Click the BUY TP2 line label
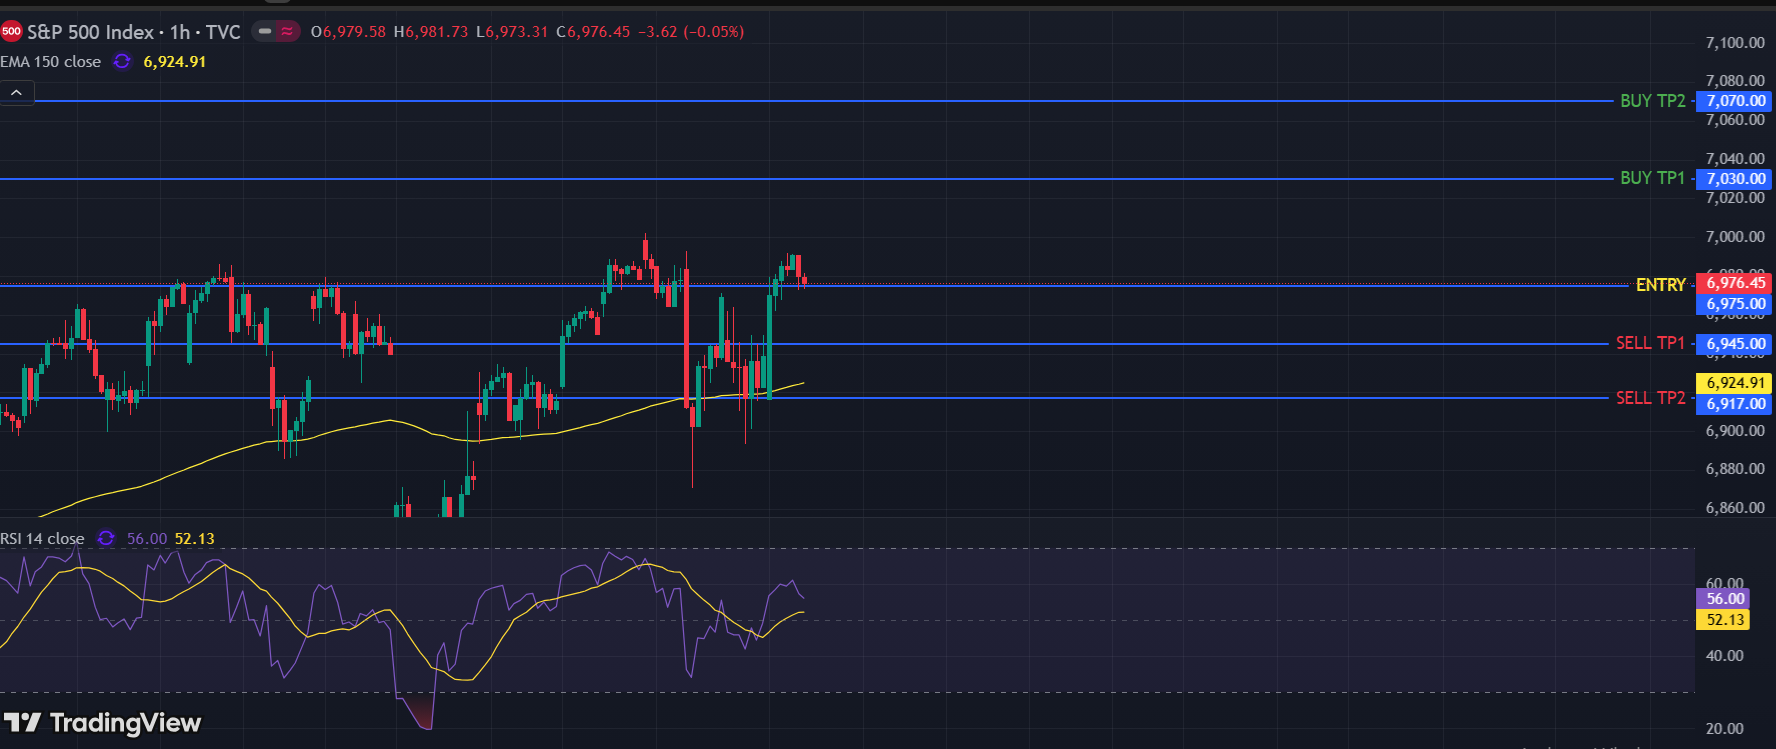 pyautogui.click(x=1652, y=101)
